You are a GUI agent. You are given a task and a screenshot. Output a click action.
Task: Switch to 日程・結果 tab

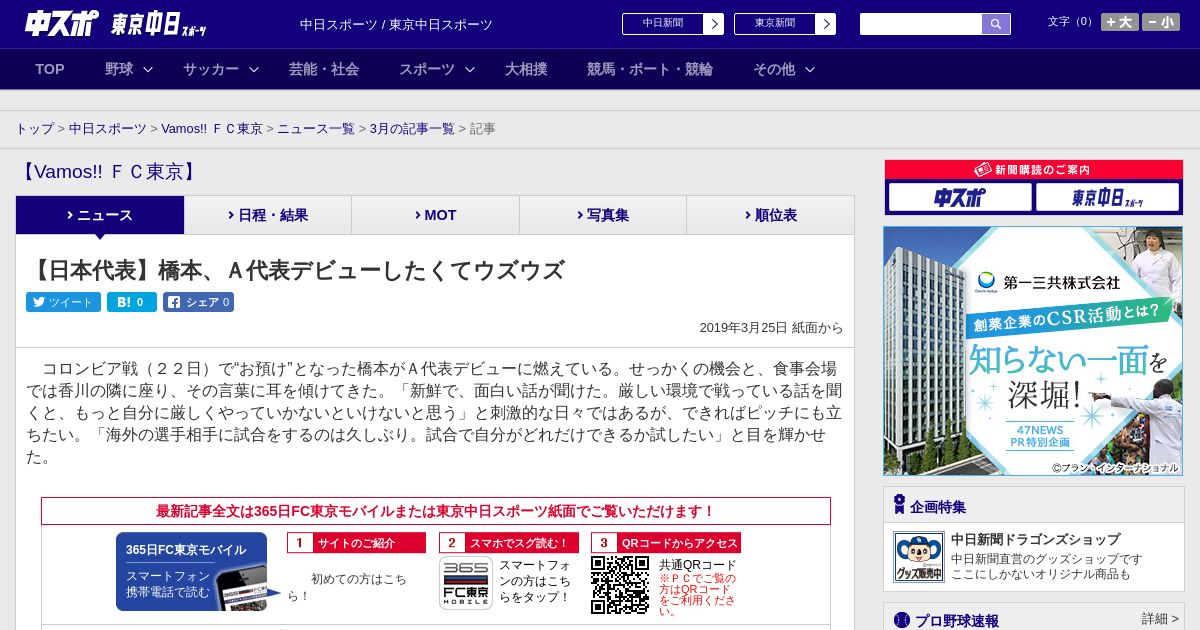[268, 215]
